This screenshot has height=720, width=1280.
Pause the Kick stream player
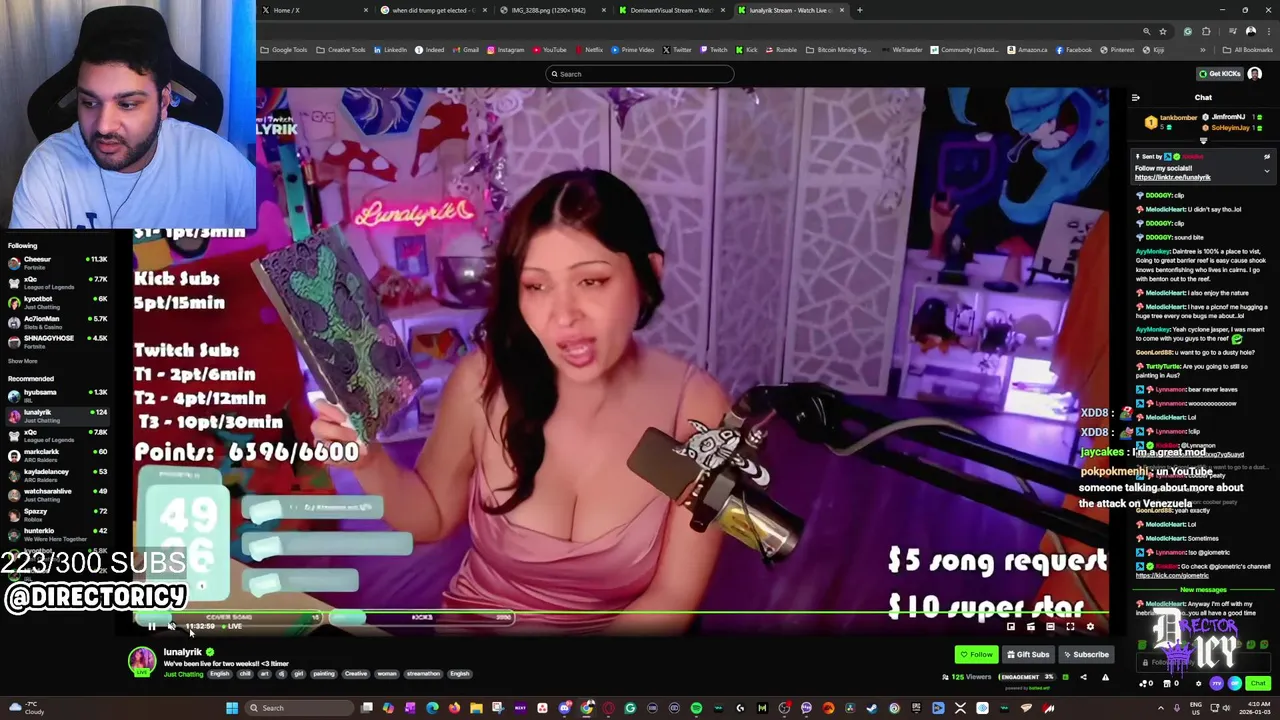(x=152, y=627)
